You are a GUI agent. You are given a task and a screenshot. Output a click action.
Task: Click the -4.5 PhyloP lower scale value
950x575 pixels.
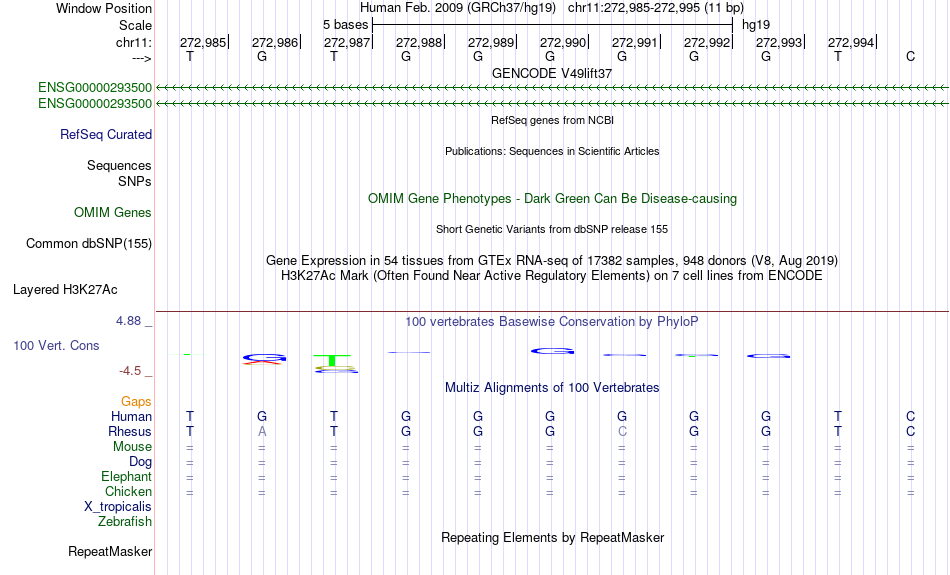pos(130,371)
